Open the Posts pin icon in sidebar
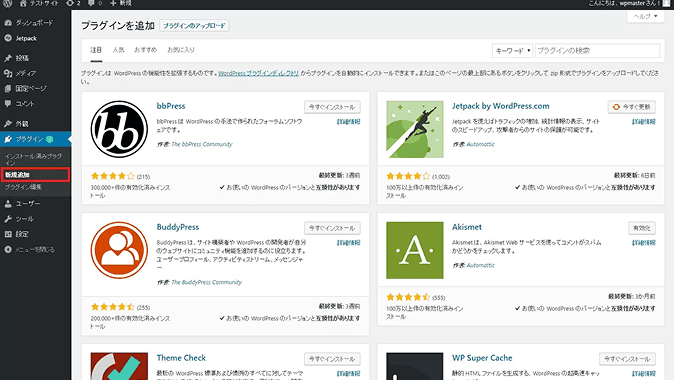Viewport: 674px width, 380px height. [8, 58]
